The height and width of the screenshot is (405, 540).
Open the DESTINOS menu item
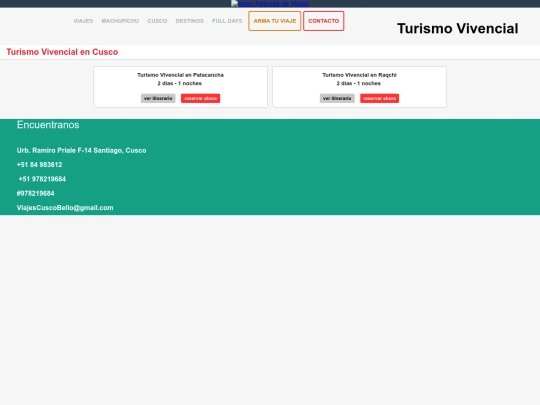tap(190, 21)
